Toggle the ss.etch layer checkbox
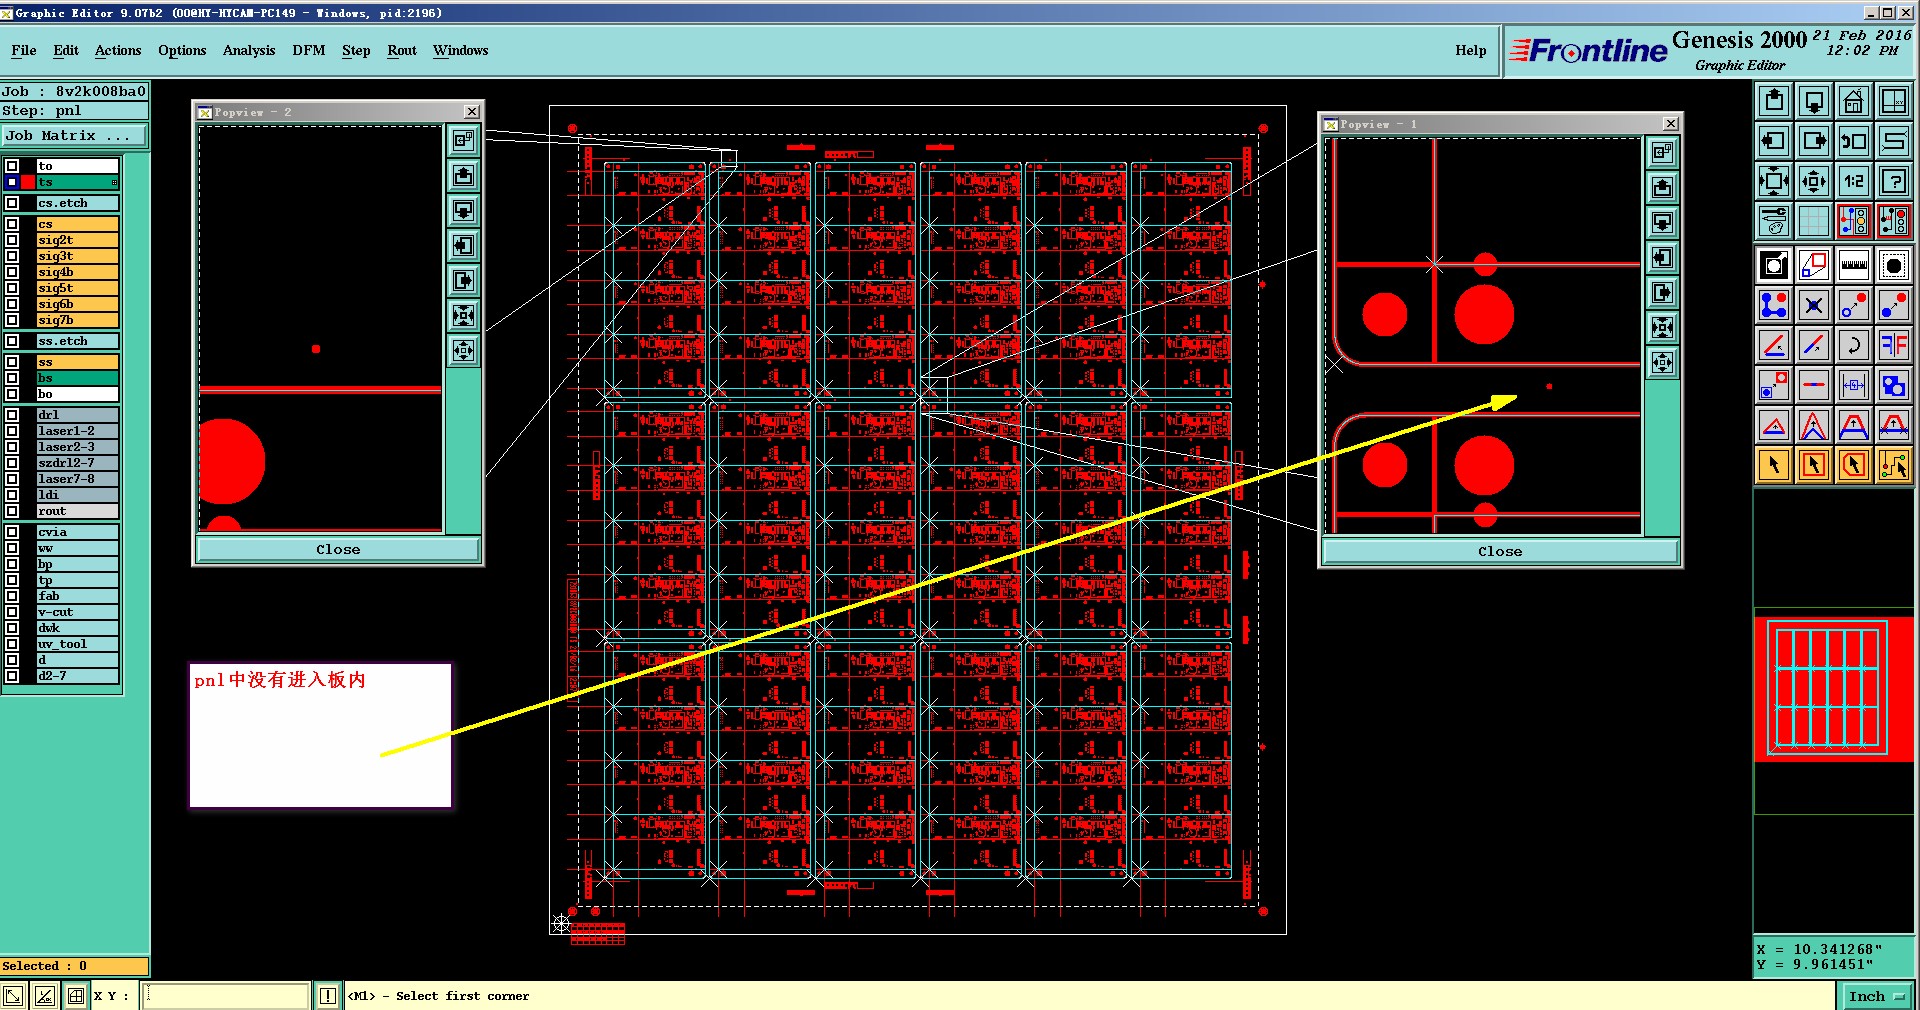Image resolution: width=1920 pixels, height=1010 pixels. 12,341
